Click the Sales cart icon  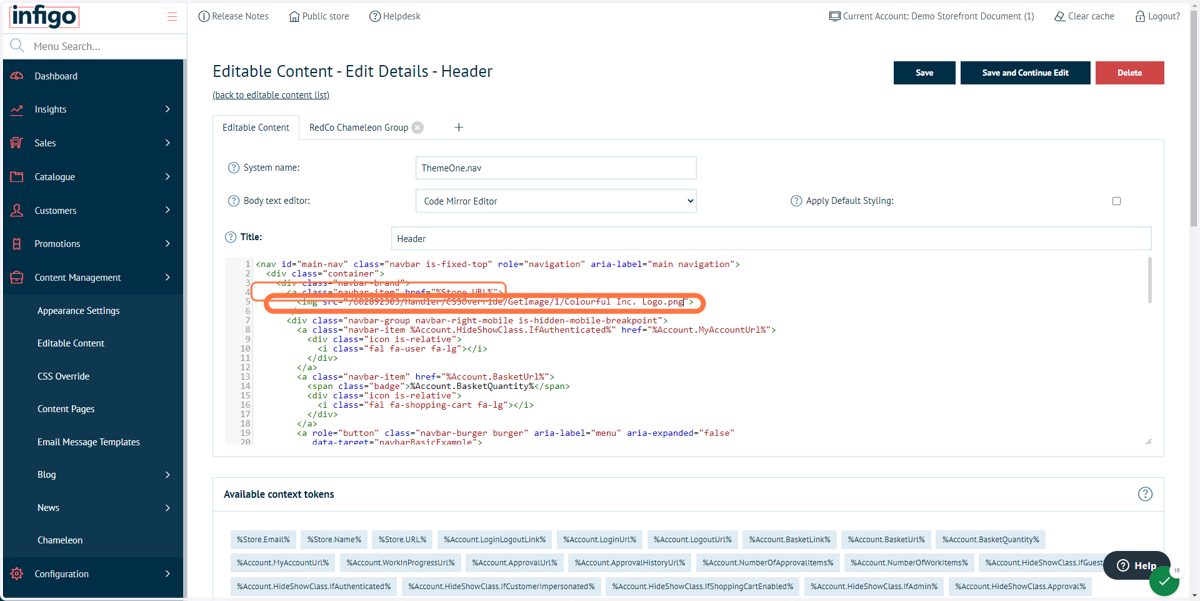point(17,143)
